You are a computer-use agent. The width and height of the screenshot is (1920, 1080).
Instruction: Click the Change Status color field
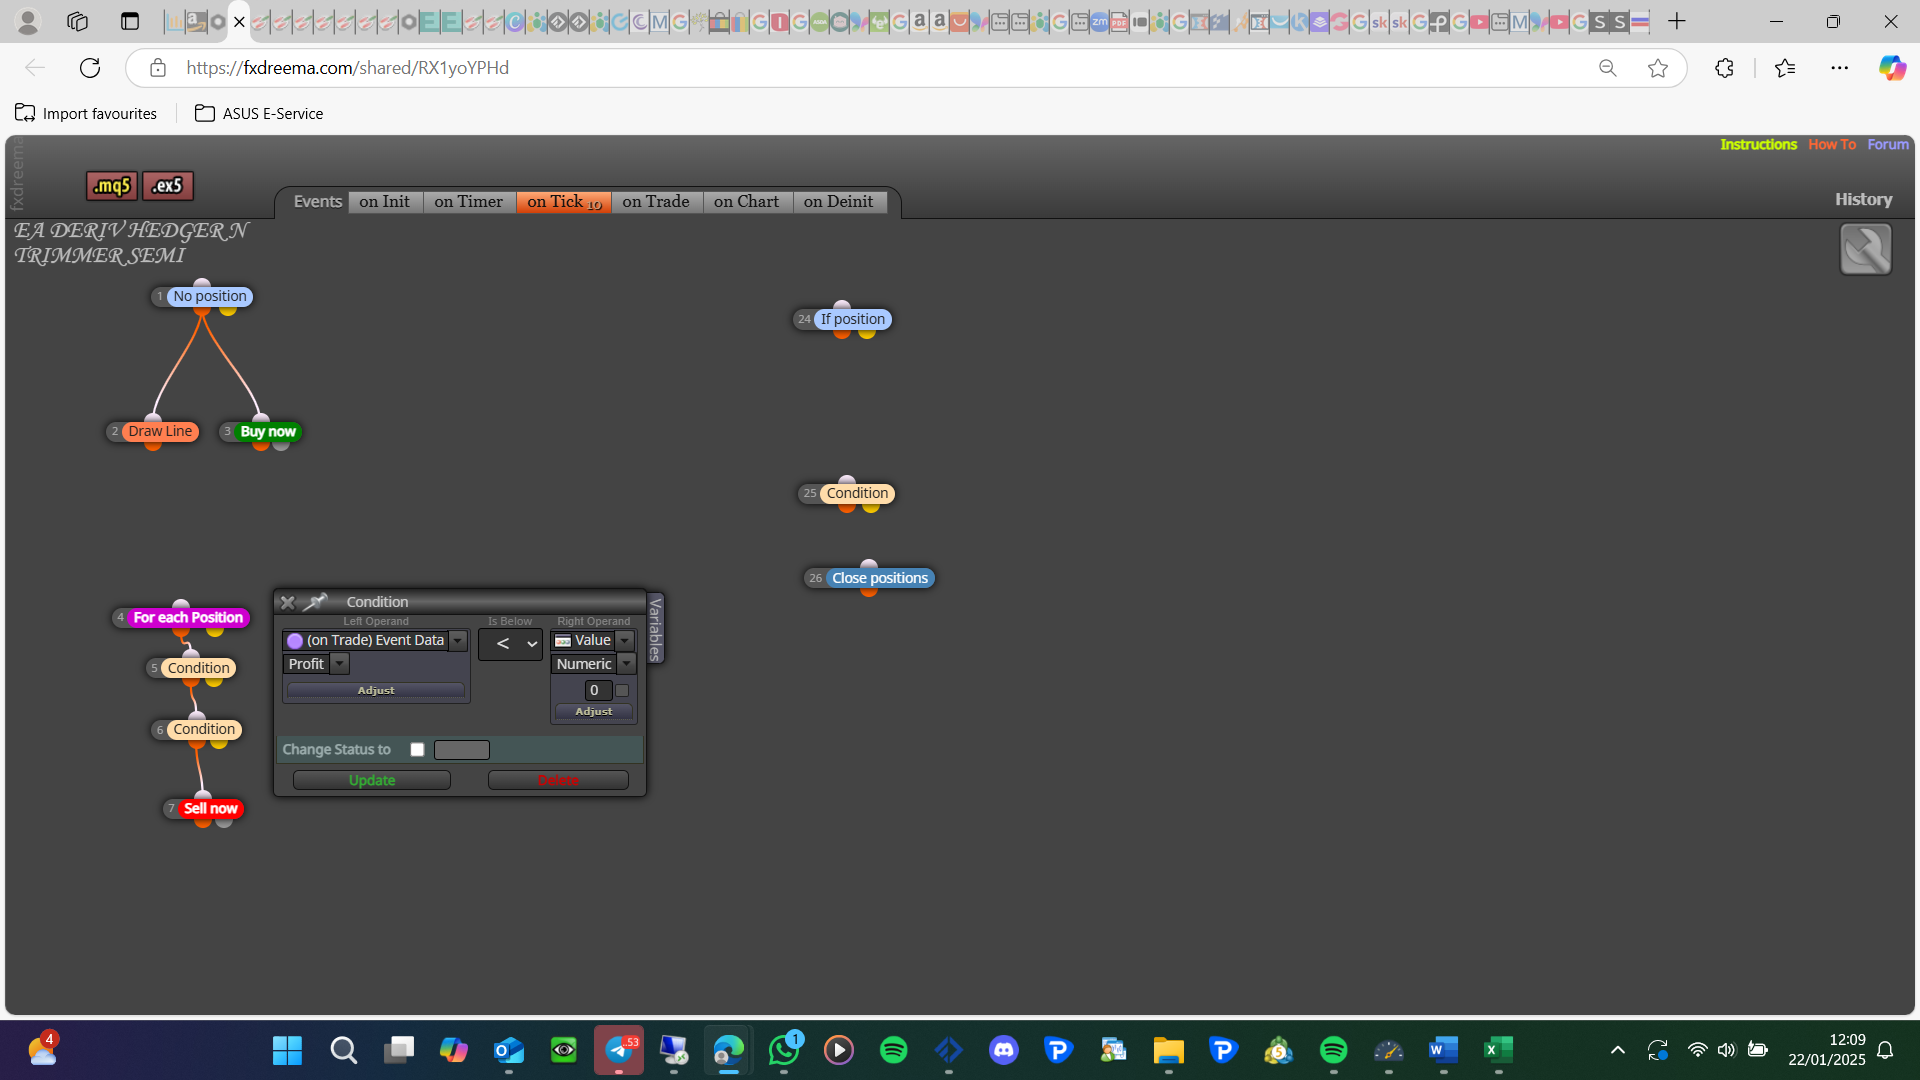(x=462, y=750)
